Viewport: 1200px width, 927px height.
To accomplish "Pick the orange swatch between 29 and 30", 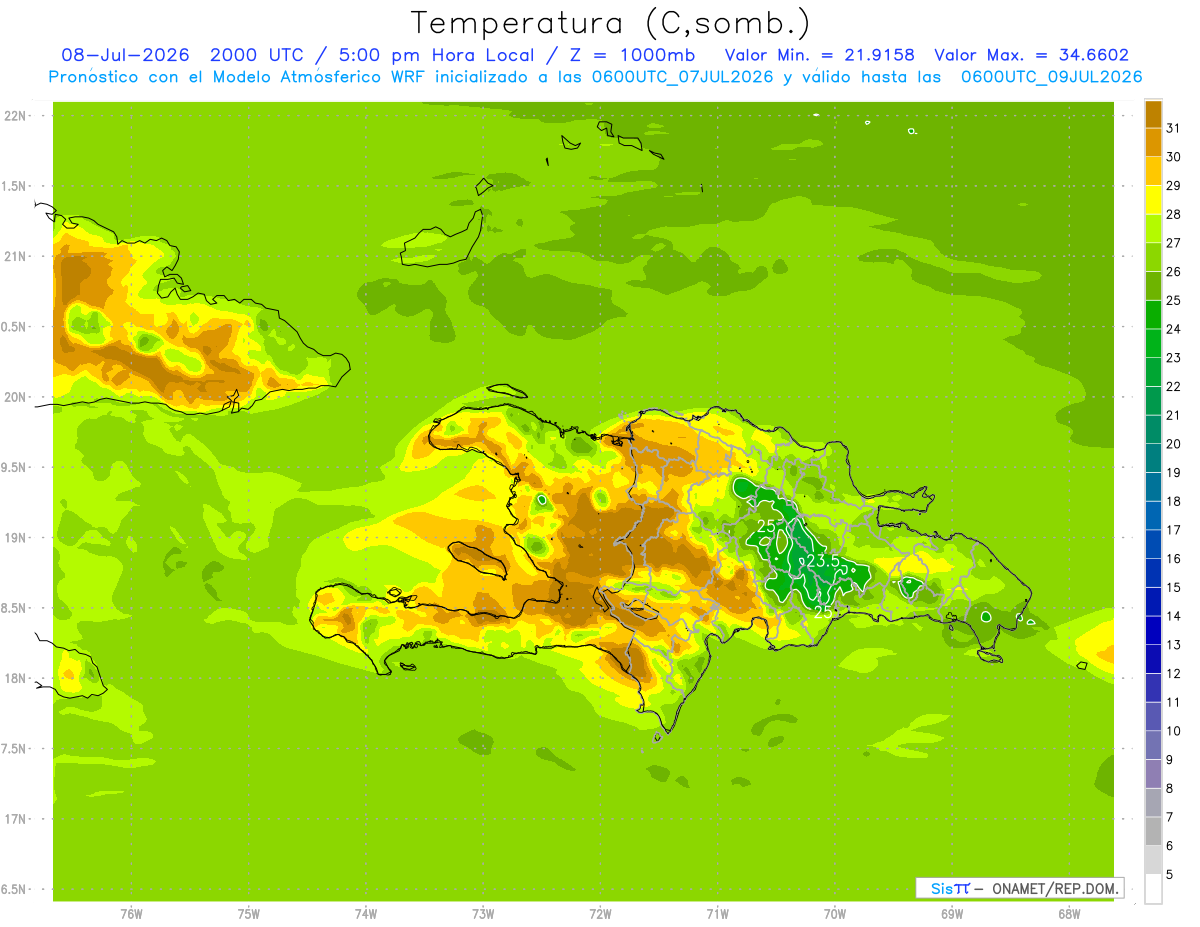I will coord(1153,171).
